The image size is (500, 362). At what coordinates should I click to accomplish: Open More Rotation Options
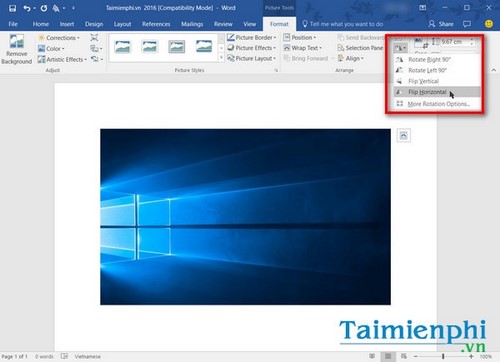tap(437, 104)
